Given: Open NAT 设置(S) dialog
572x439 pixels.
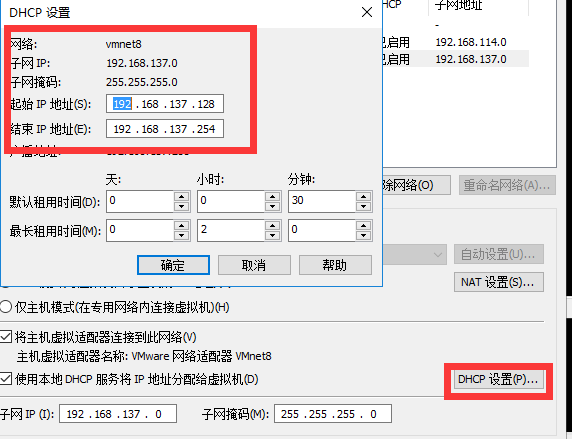Looking at the screenshot, I should click(499, 282).
